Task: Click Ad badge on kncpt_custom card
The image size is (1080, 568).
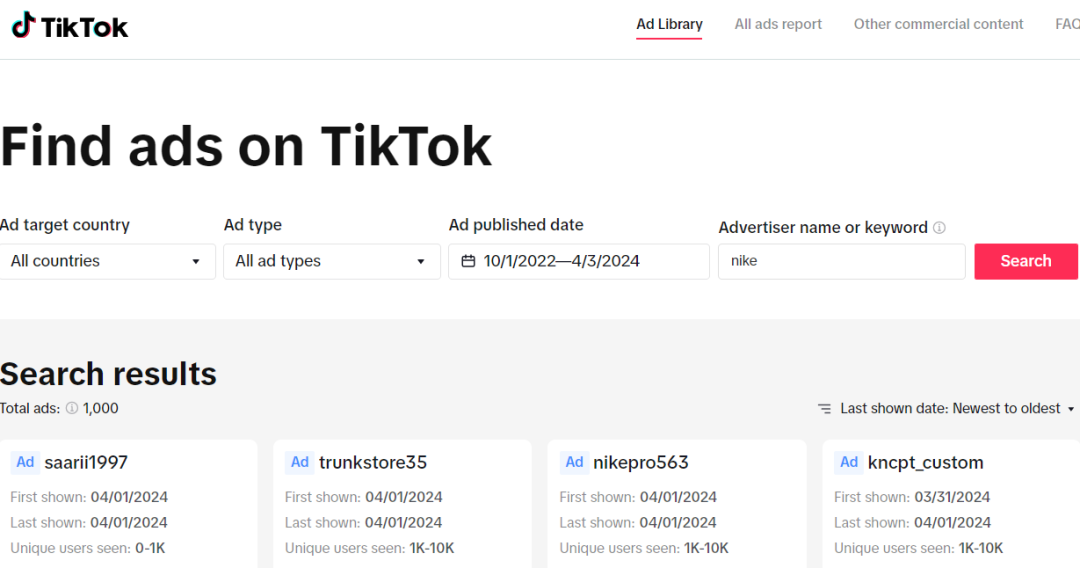Action: coord(849,462)
